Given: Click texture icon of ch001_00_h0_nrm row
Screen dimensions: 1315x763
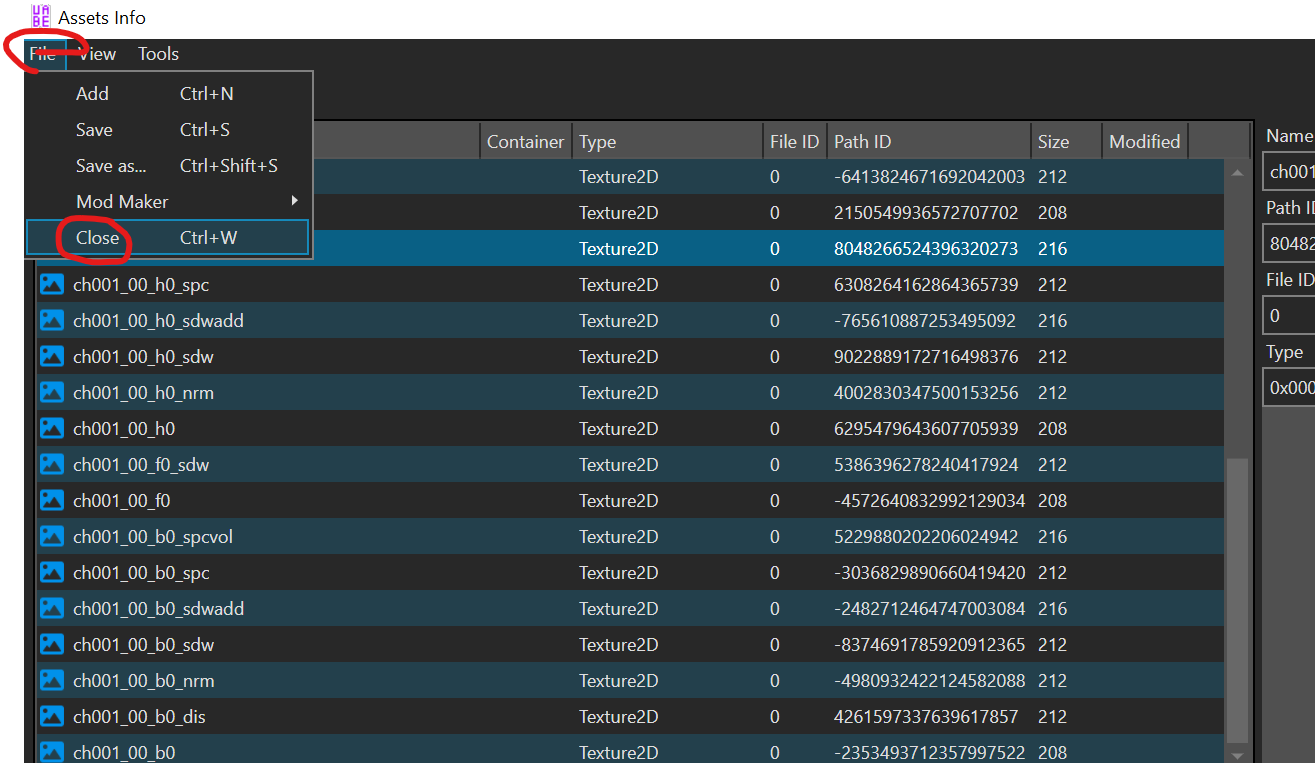Looking at the screenshot, I should [51, 393].
